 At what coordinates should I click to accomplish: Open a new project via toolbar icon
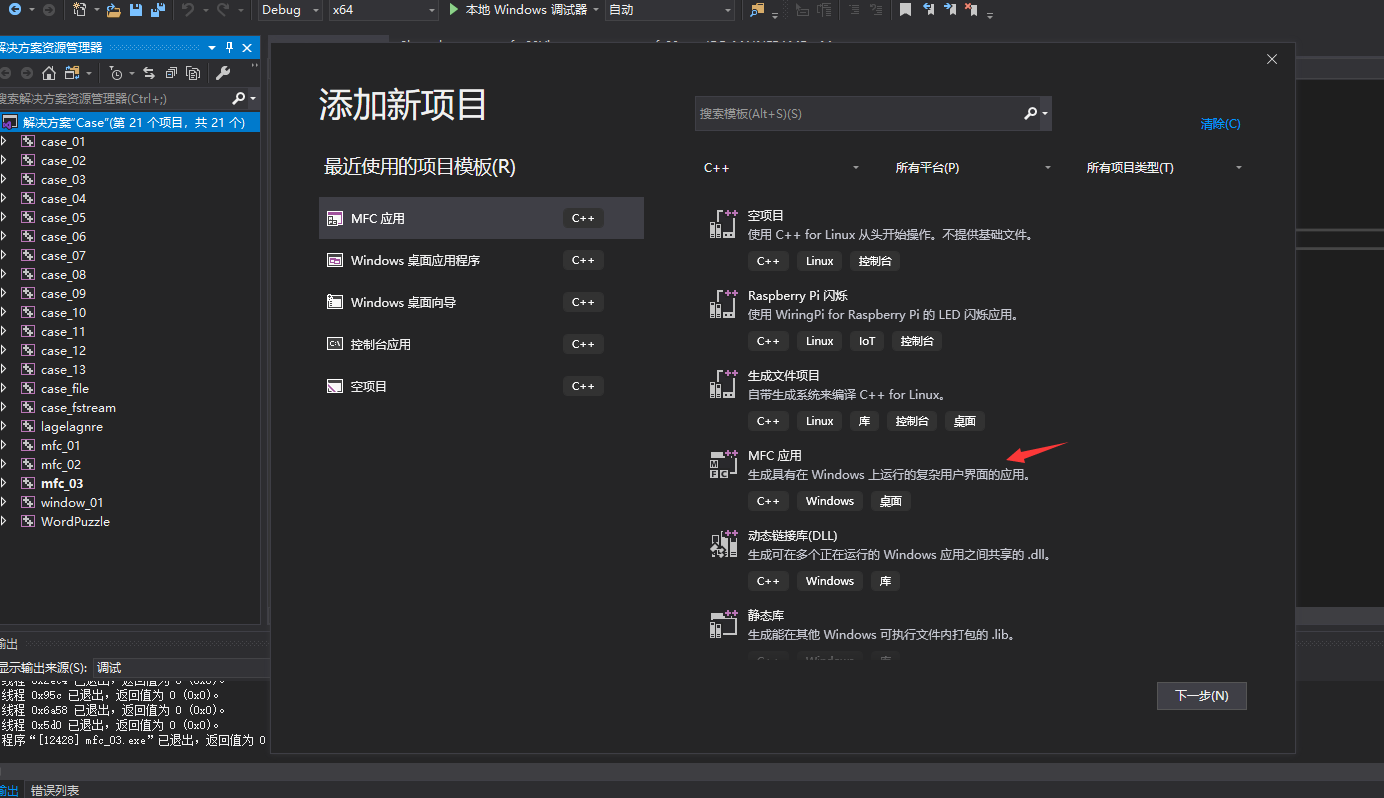coord(79,10)
